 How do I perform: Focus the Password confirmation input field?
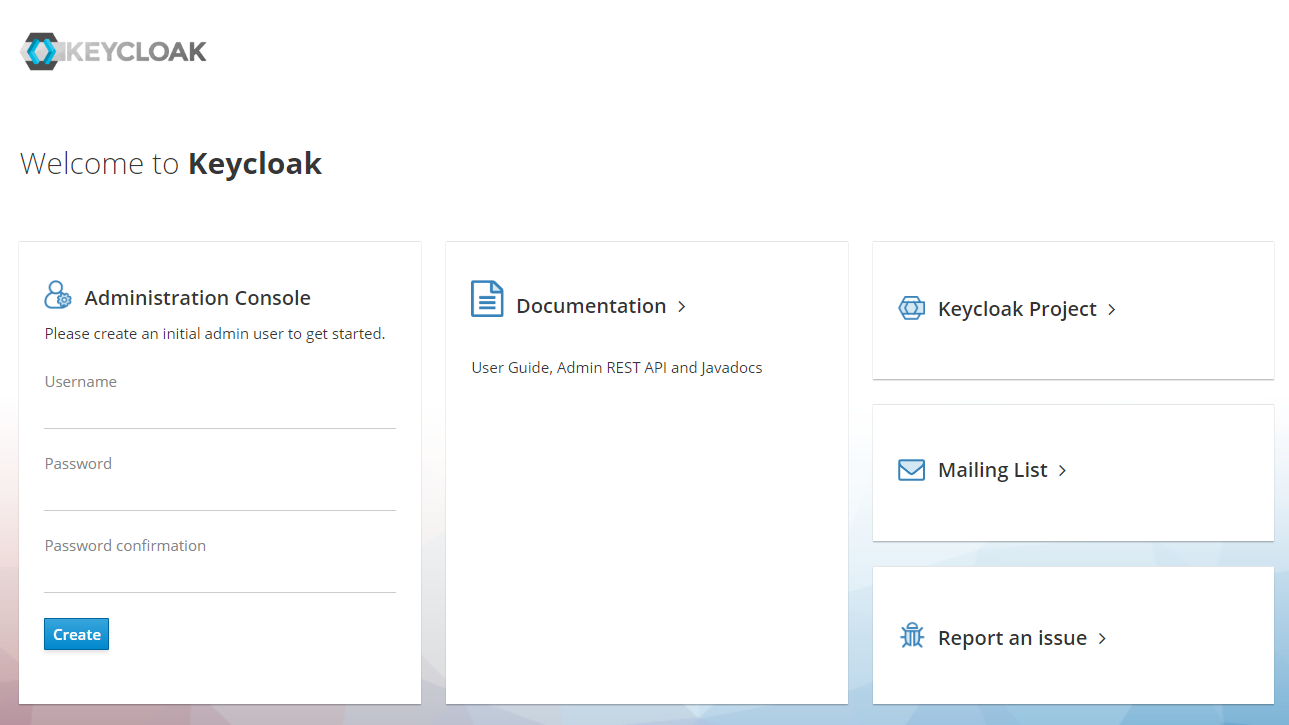[220, 577]
